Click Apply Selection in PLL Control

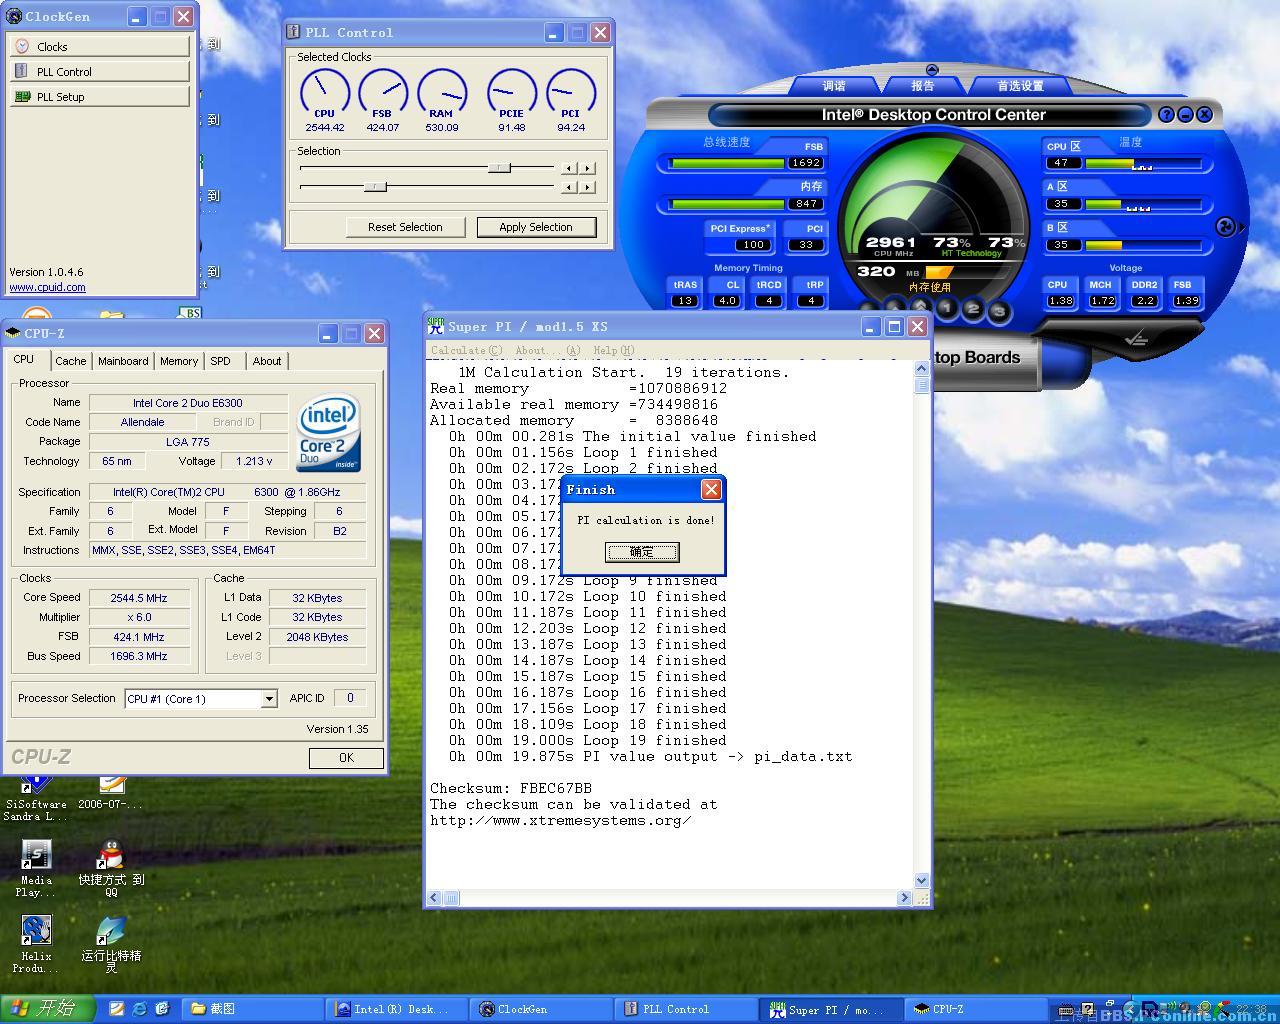tap(536, 227)
